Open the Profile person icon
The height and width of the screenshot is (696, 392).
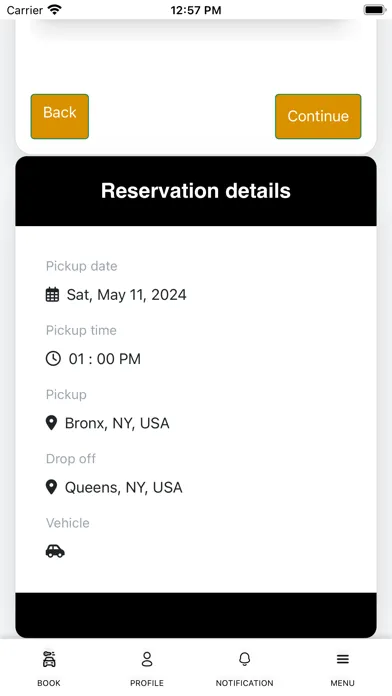pos(147,659)
